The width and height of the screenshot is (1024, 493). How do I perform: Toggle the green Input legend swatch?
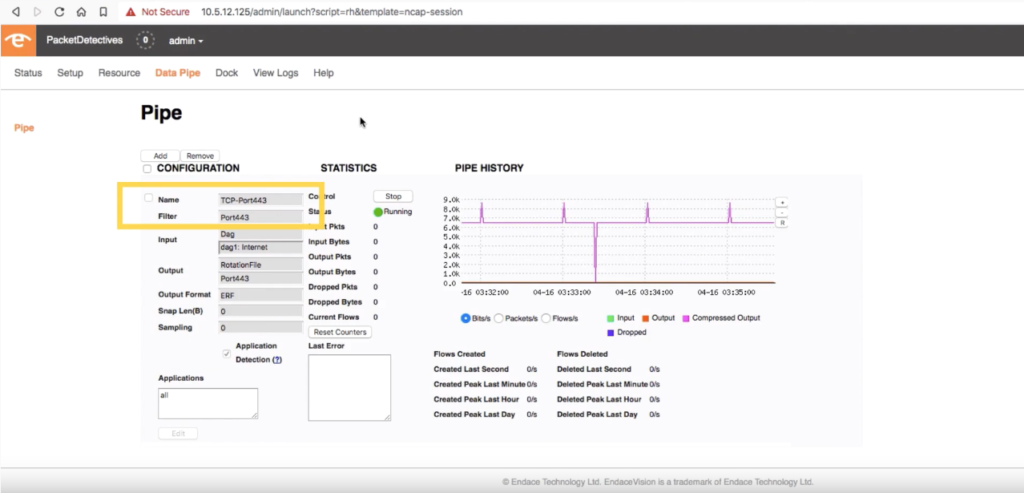coord(611,318)
